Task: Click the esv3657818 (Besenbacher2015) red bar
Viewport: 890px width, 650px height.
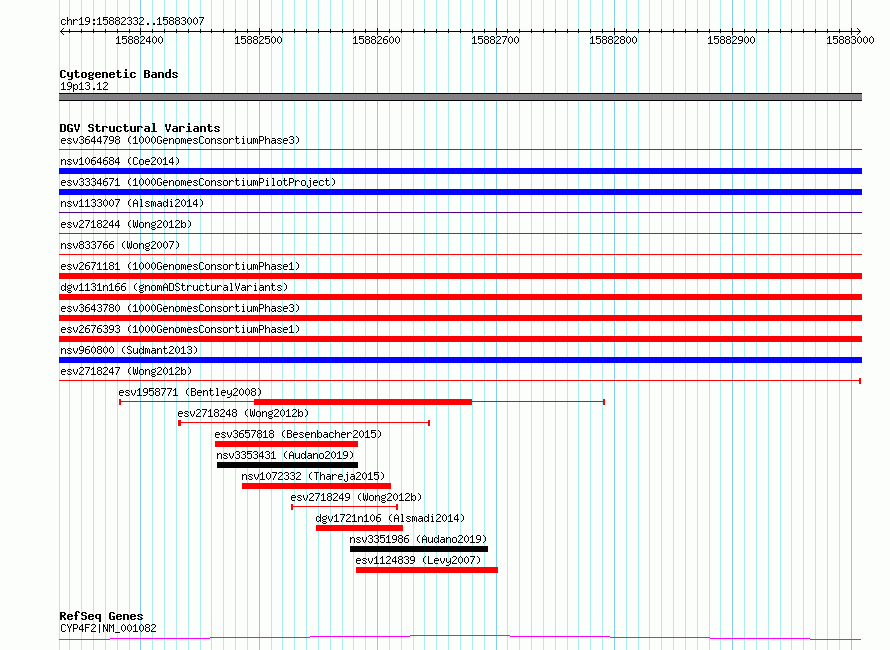Action: tap(286, 444)
